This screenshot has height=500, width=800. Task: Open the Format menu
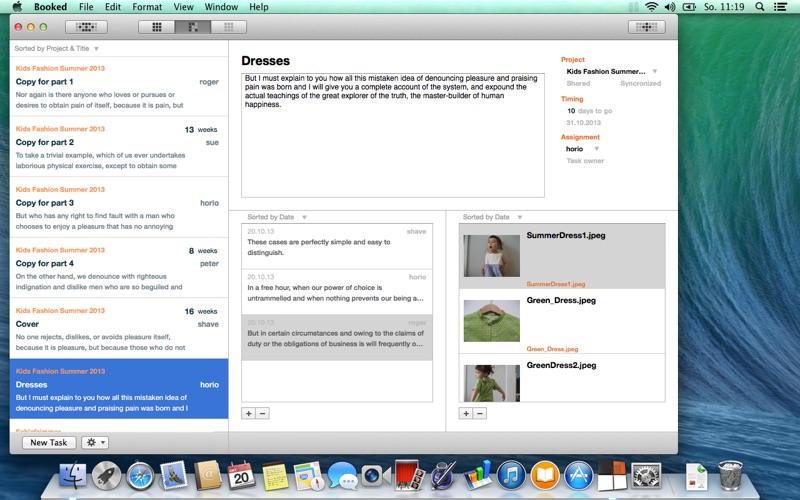pyautogui.click(x=147, y=7)
